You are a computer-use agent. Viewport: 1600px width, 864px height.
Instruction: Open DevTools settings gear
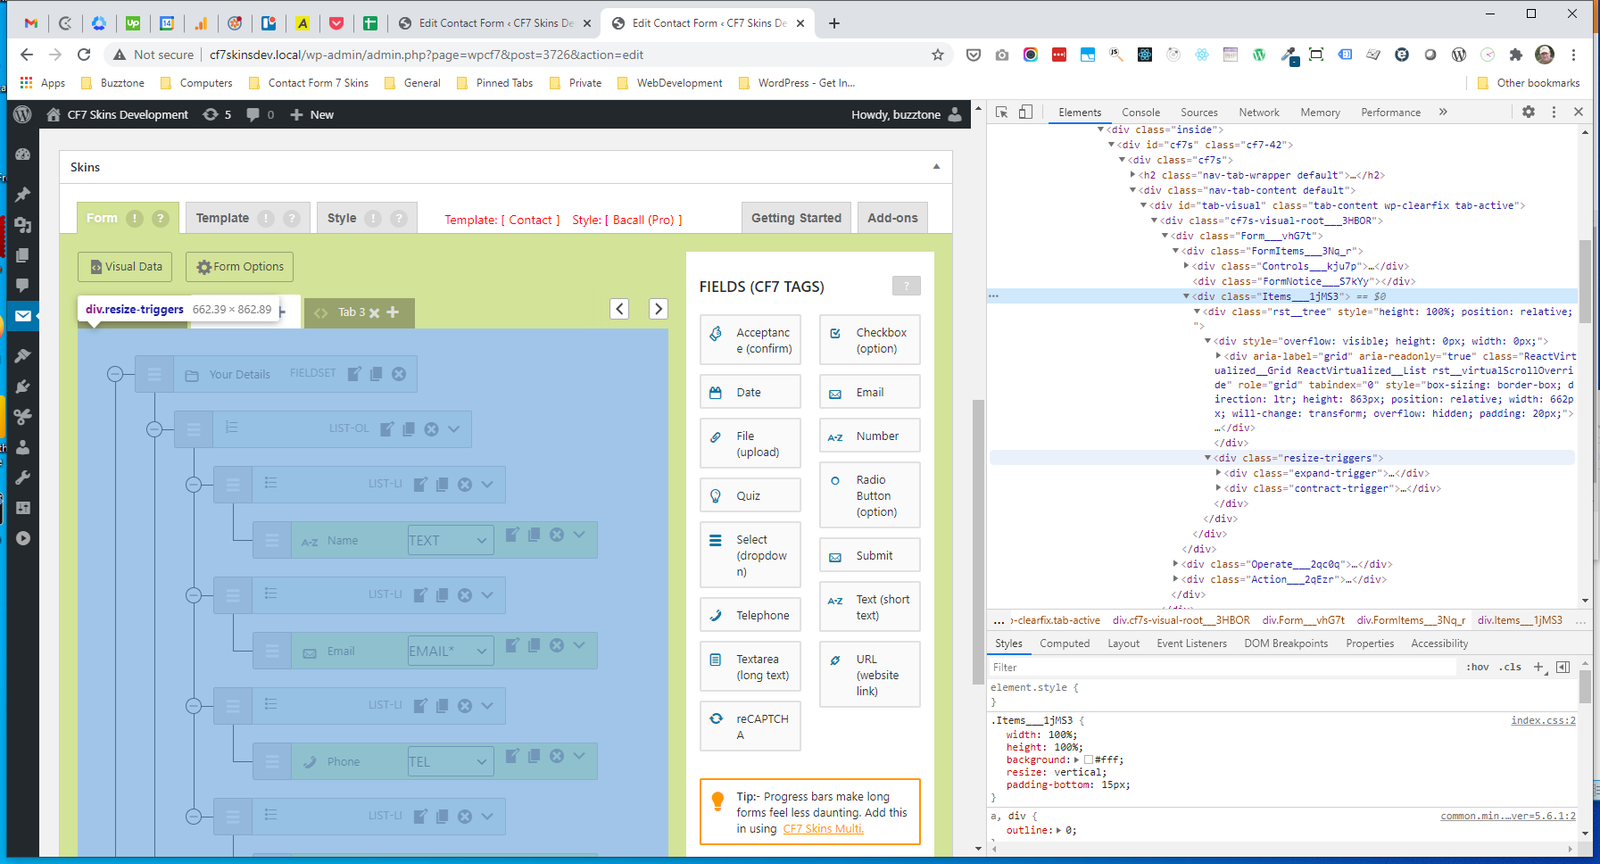pos(1528,112)
